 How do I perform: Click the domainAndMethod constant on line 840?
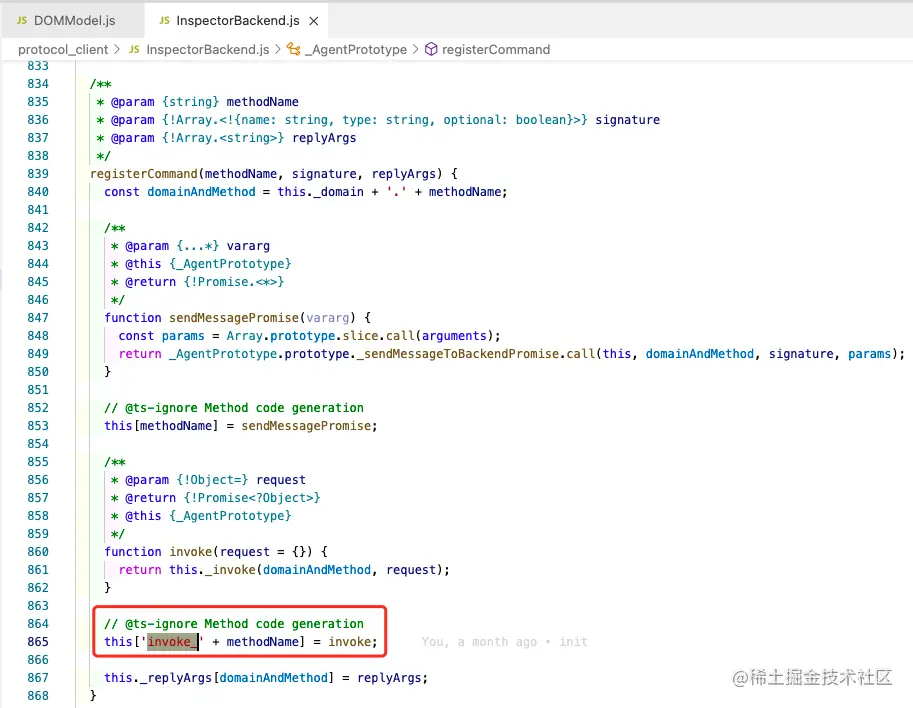coord(201,192)
